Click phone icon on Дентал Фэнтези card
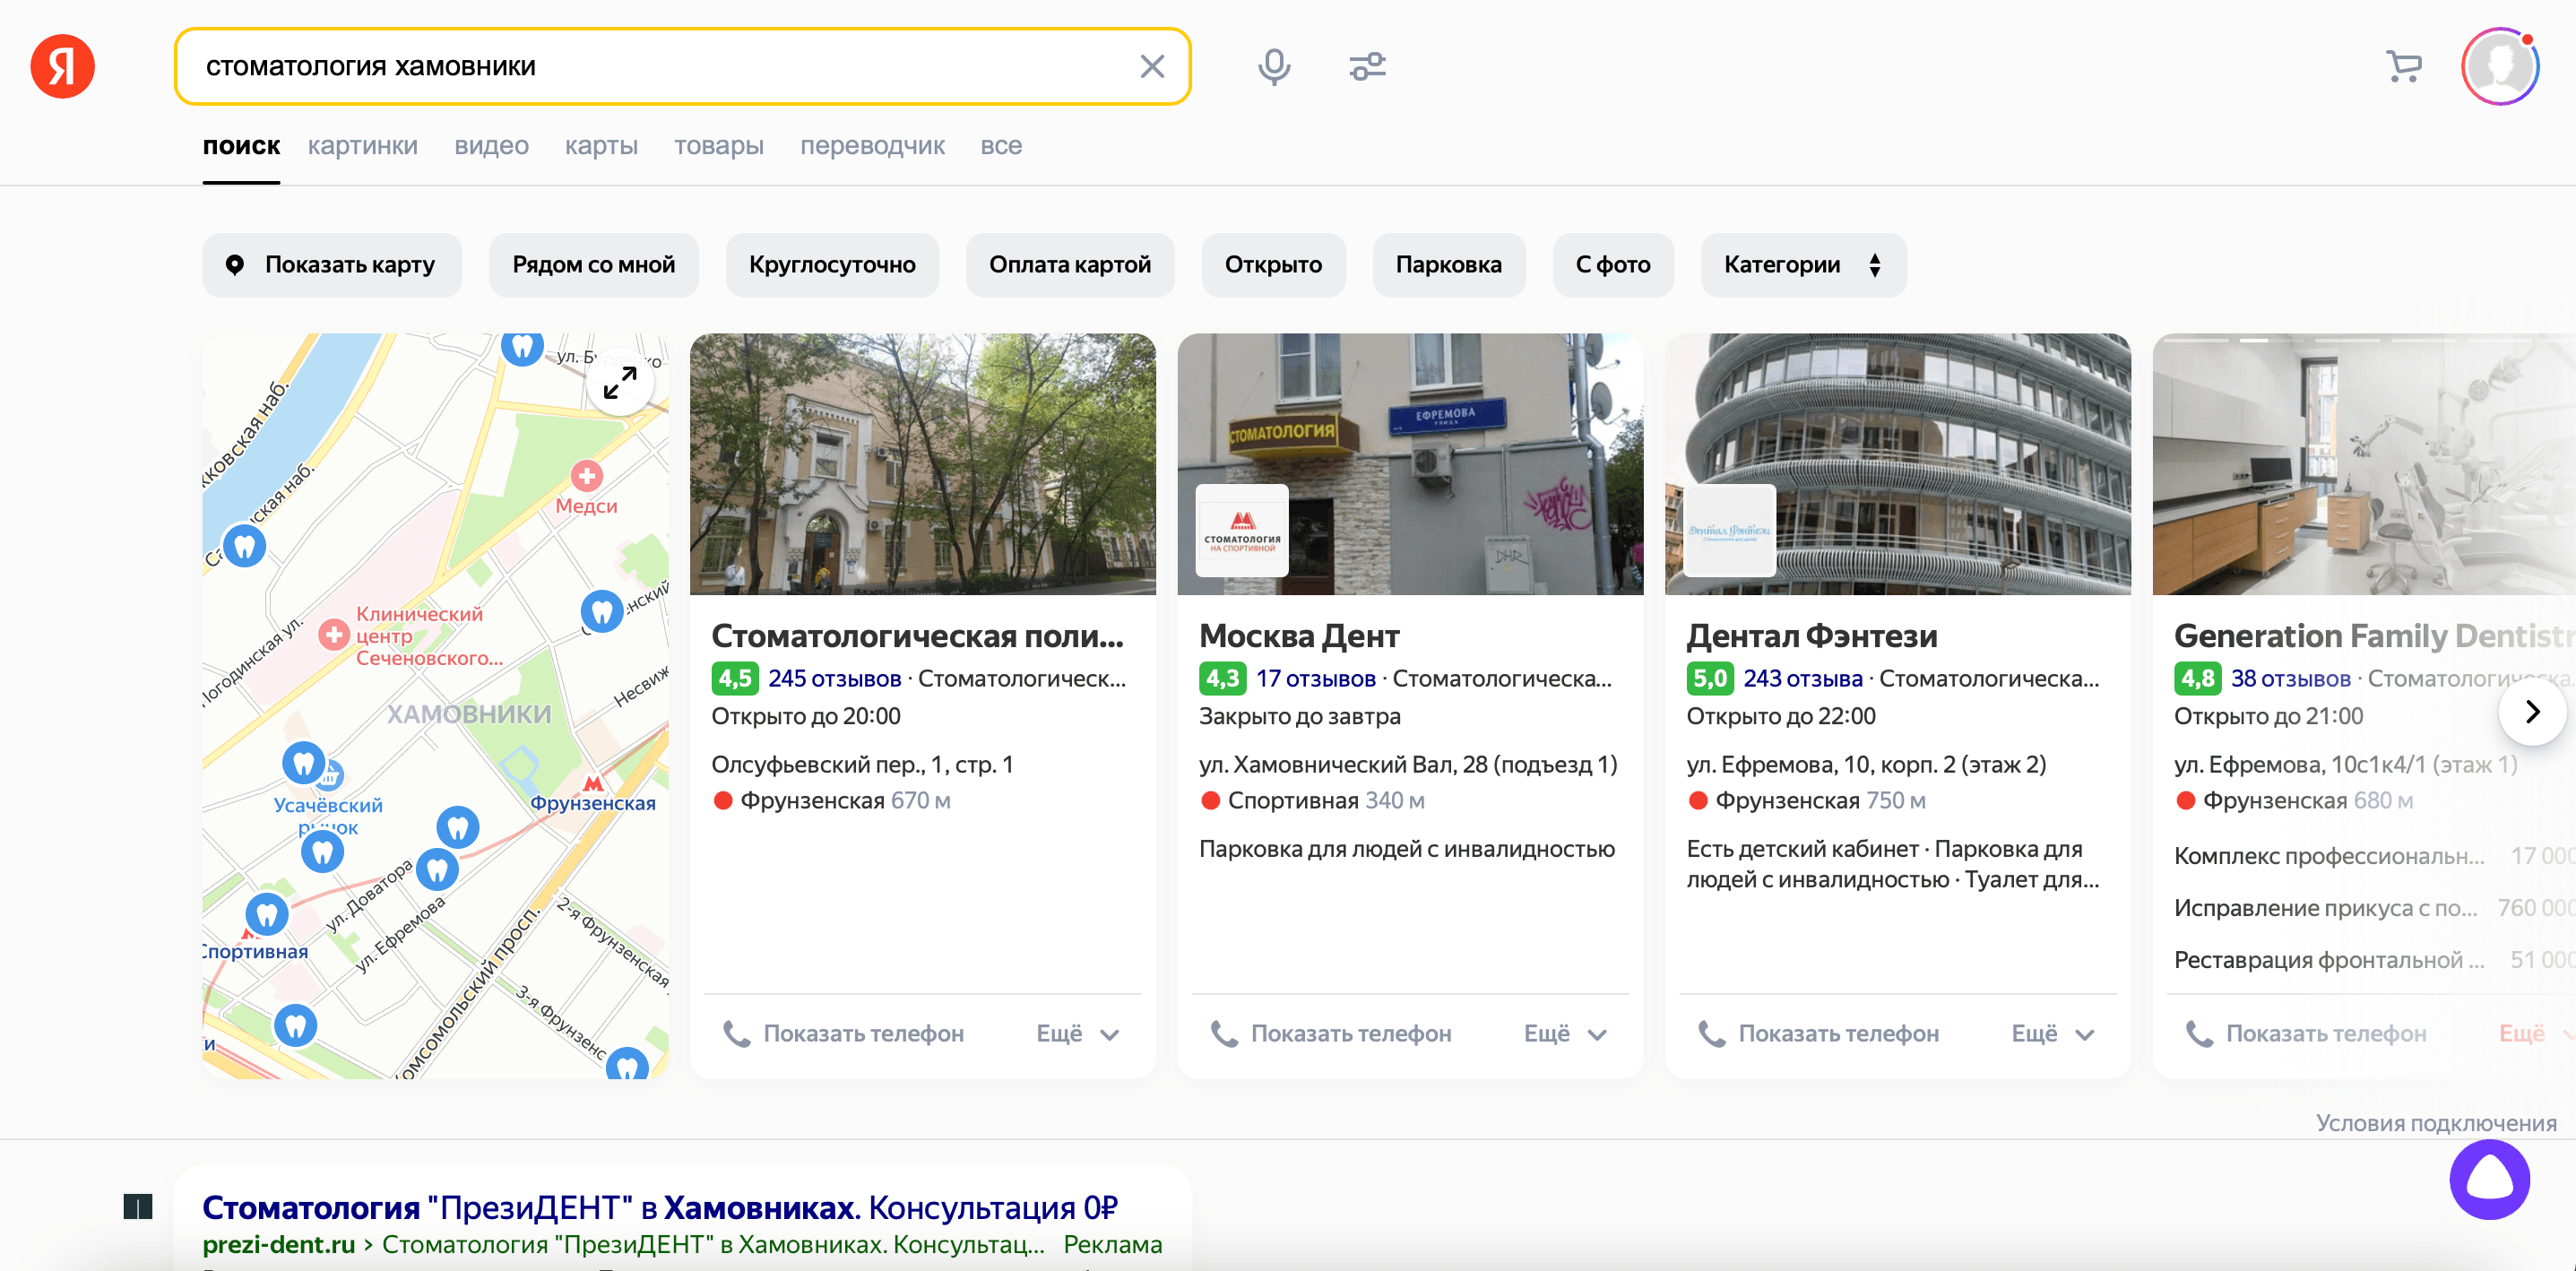 pyautogui.click(x=1711, y=1033)
